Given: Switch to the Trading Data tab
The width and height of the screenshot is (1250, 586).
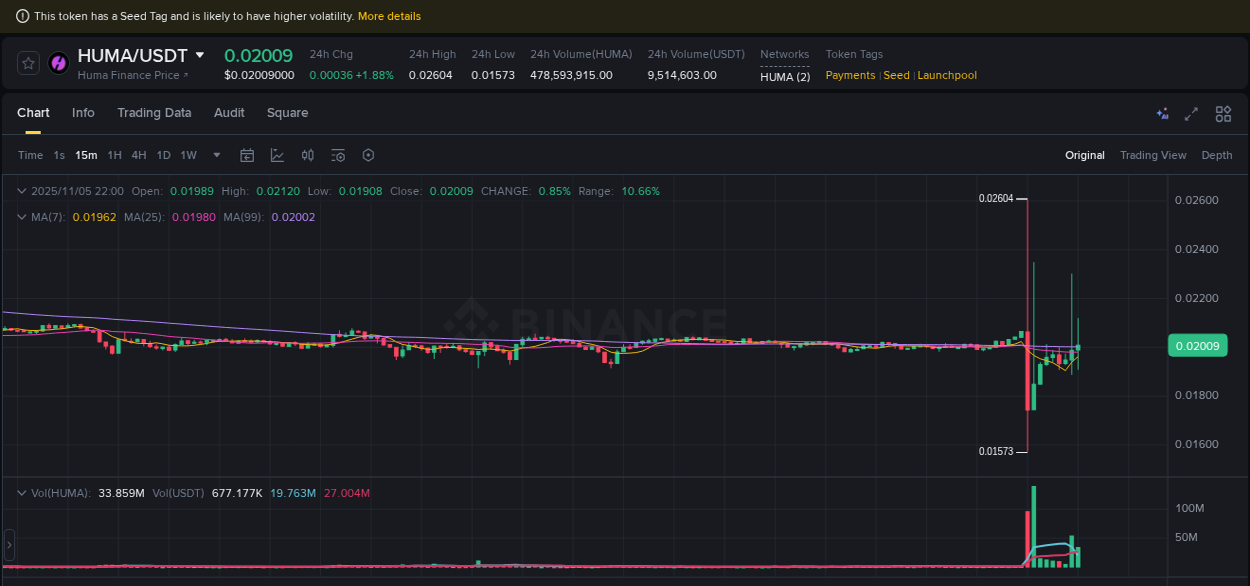Looking at the screenshot, I should click(x=154, y=113).
